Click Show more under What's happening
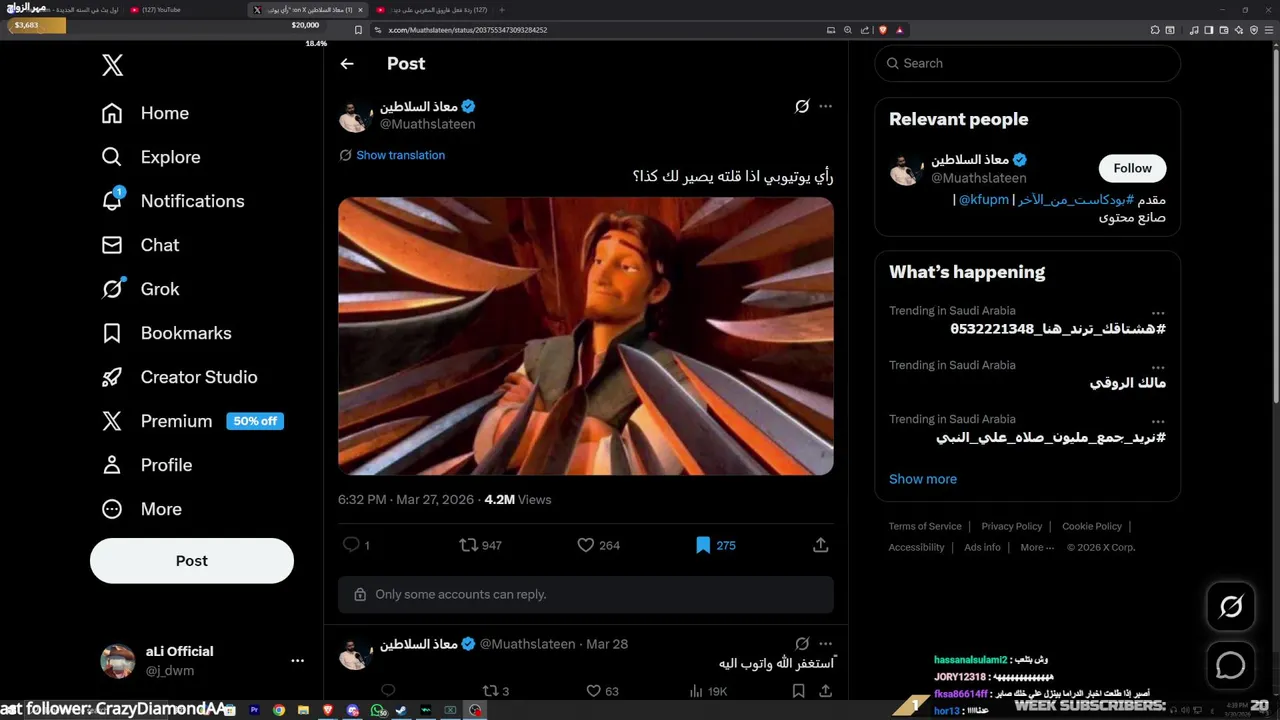This screenshot has width=1280, height=720. pyautogui.click(x=923, y=479)
